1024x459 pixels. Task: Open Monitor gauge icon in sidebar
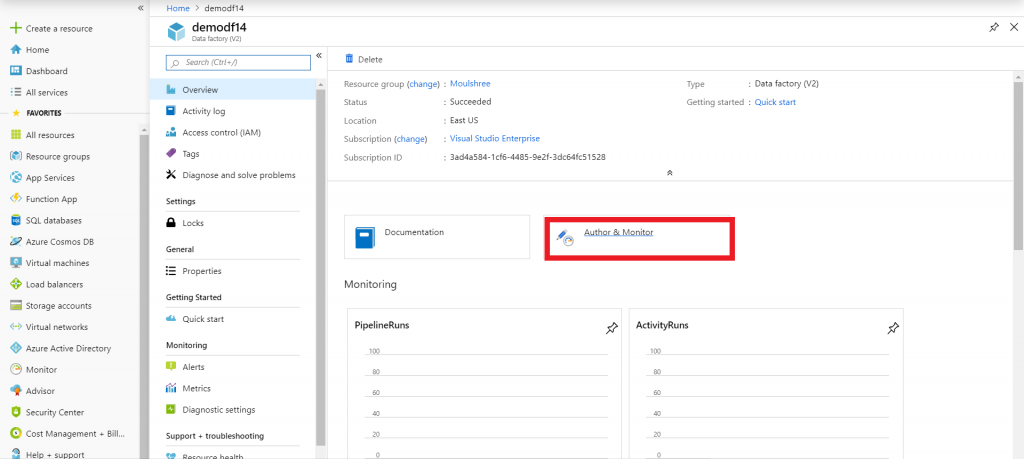pos(16,370)
